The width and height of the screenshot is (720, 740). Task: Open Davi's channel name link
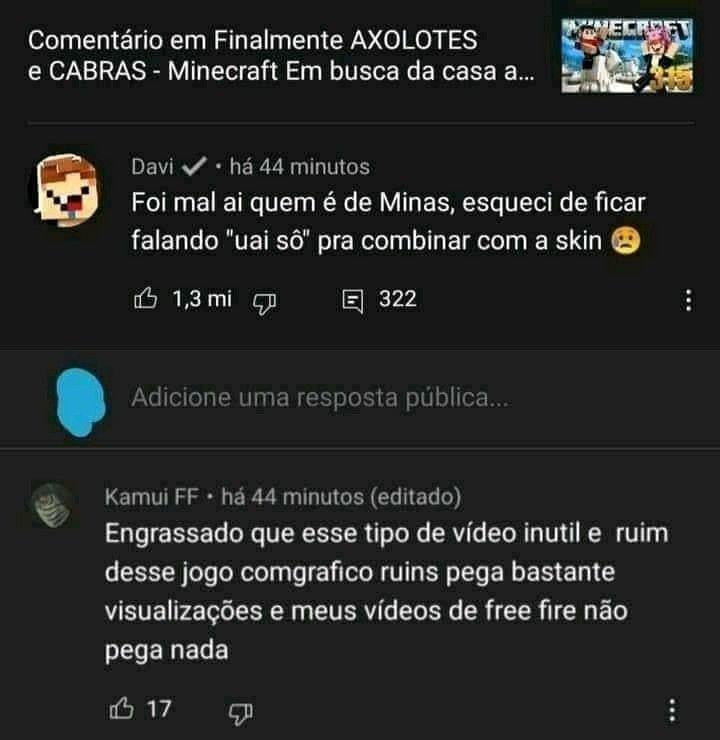tap(152, 167)
